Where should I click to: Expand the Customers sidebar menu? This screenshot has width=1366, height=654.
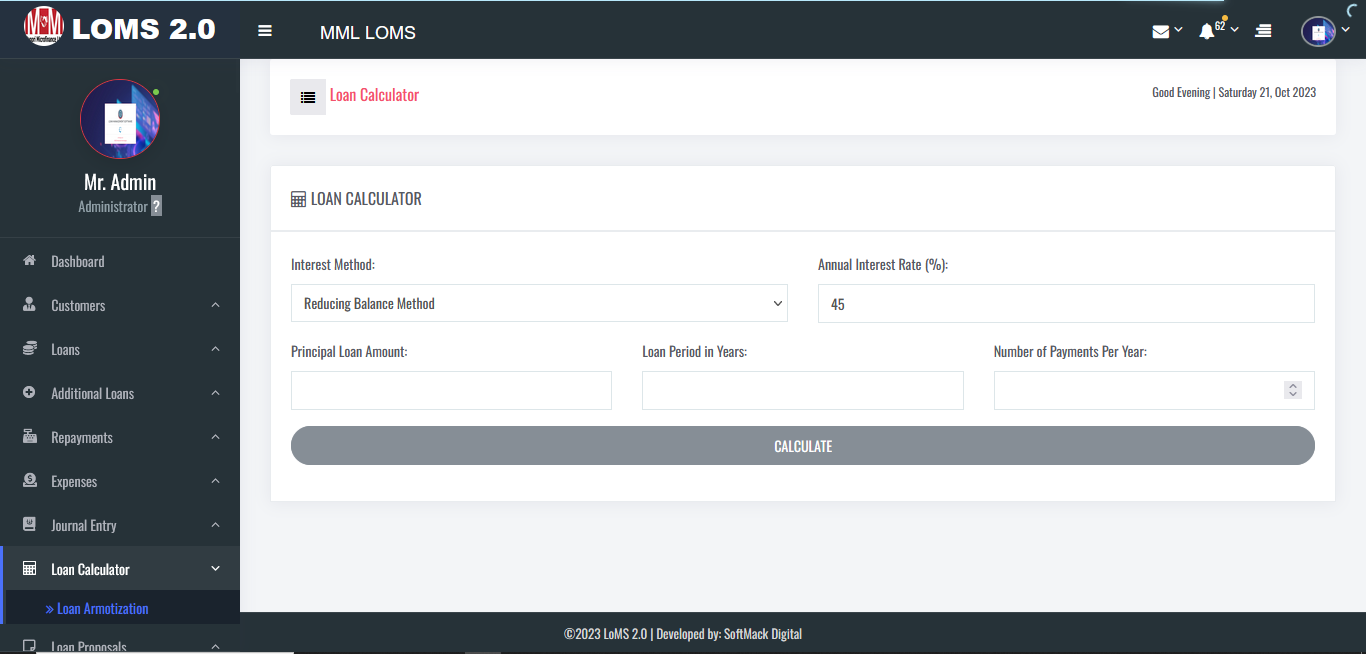120,305
